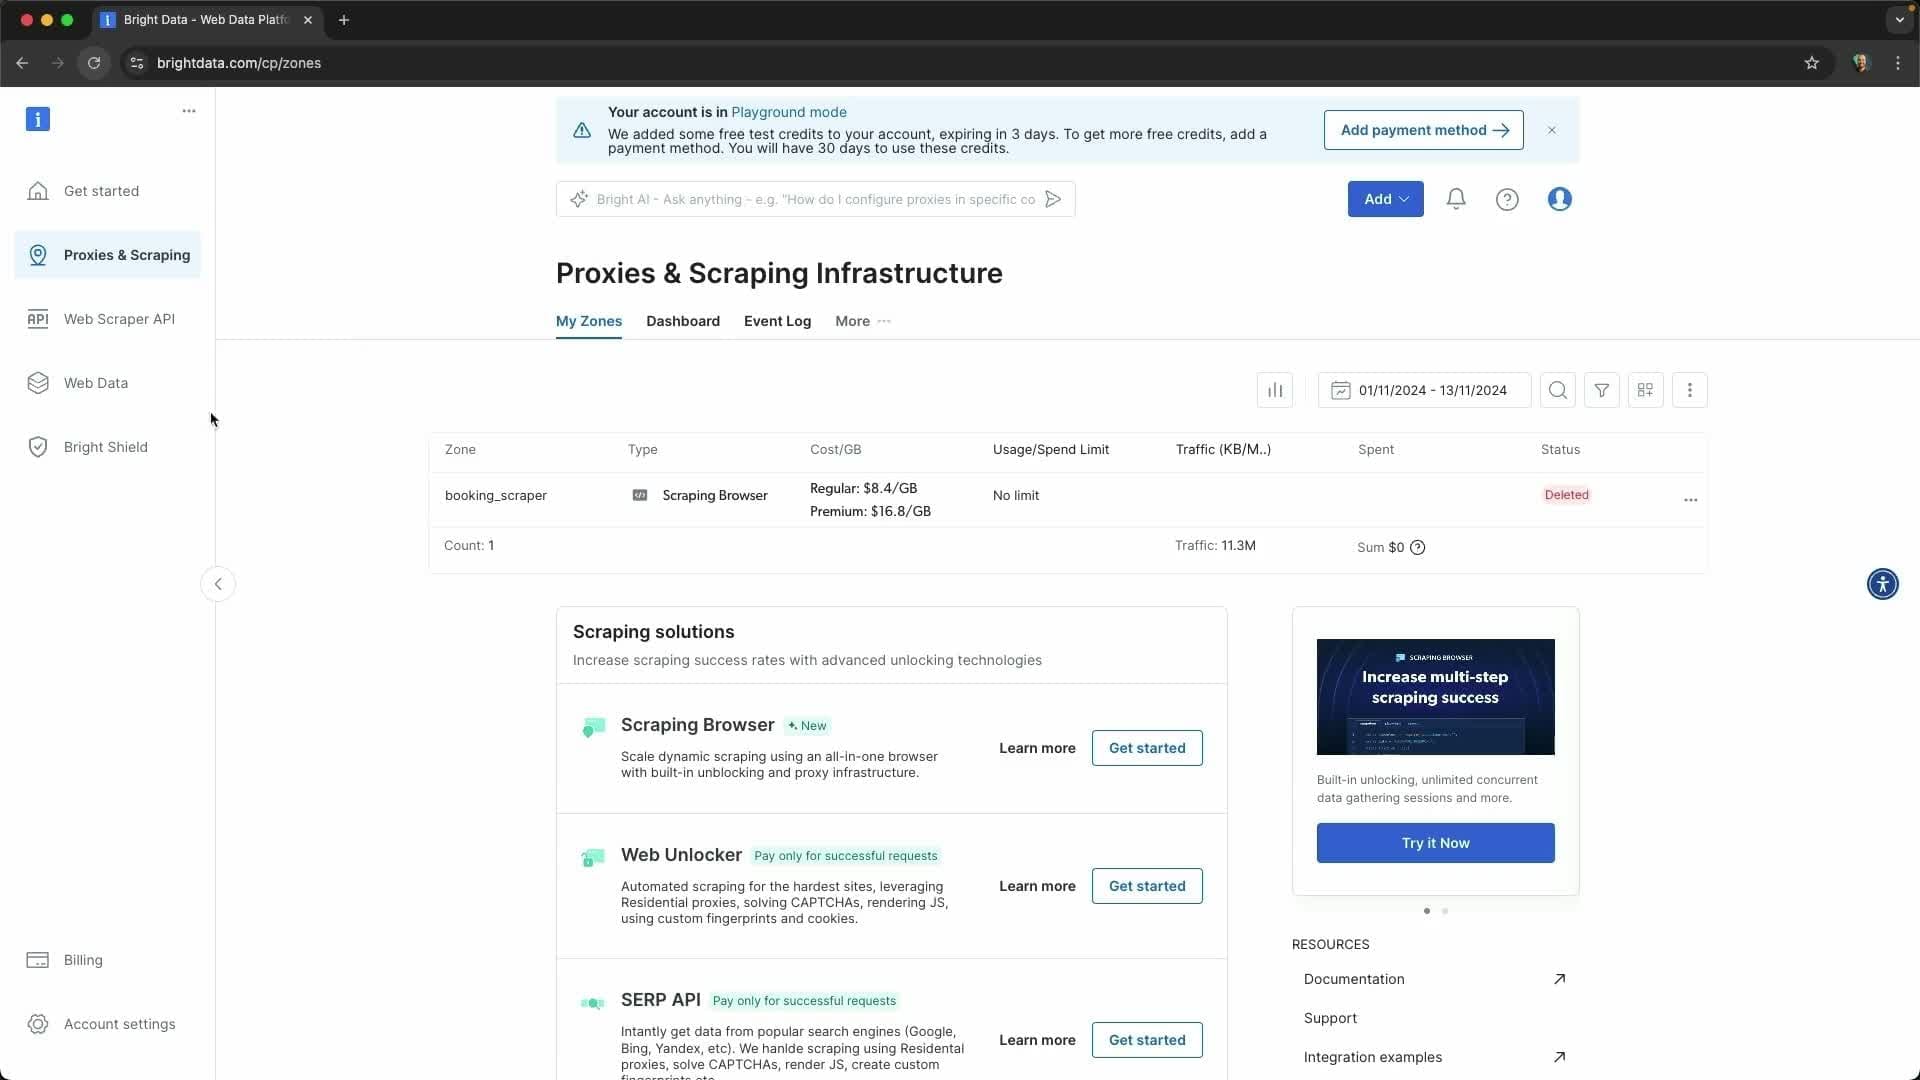Collapse the sidebar with chevron arrow
Viewport: 1920px width, 1080px height.
tap(218, 584)
